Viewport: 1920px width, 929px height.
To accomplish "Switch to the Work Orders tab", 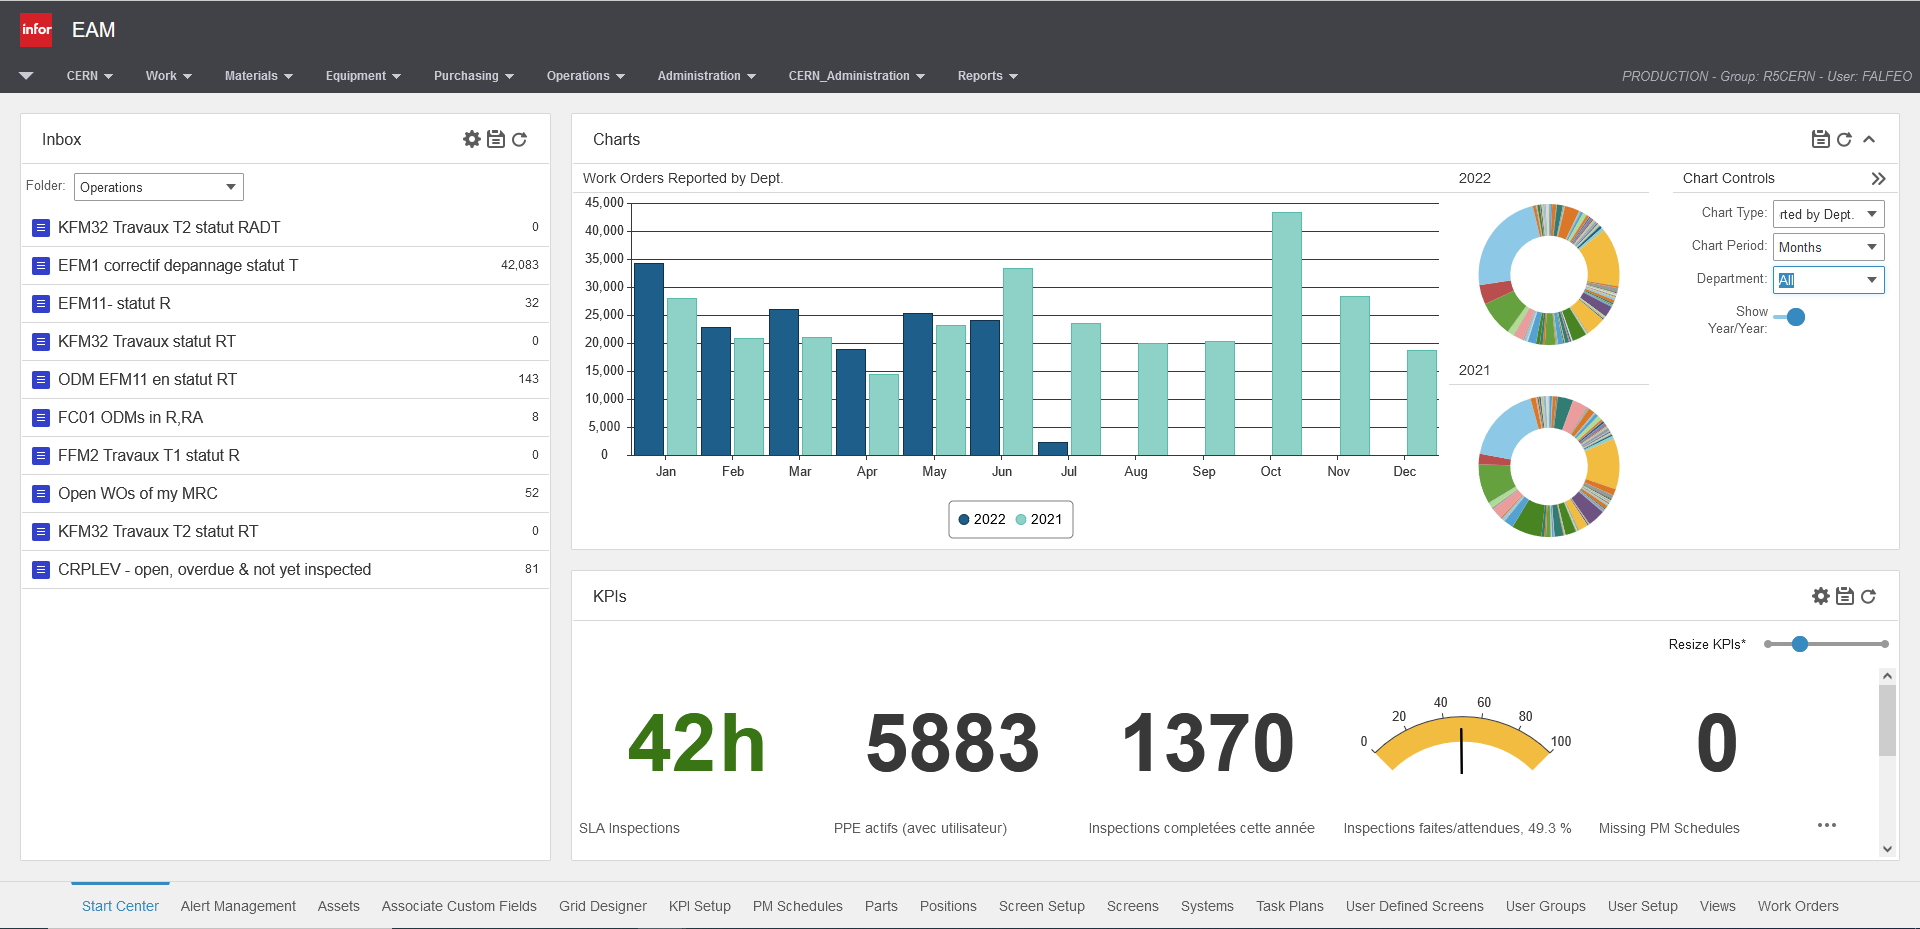I will point(1797,906).
